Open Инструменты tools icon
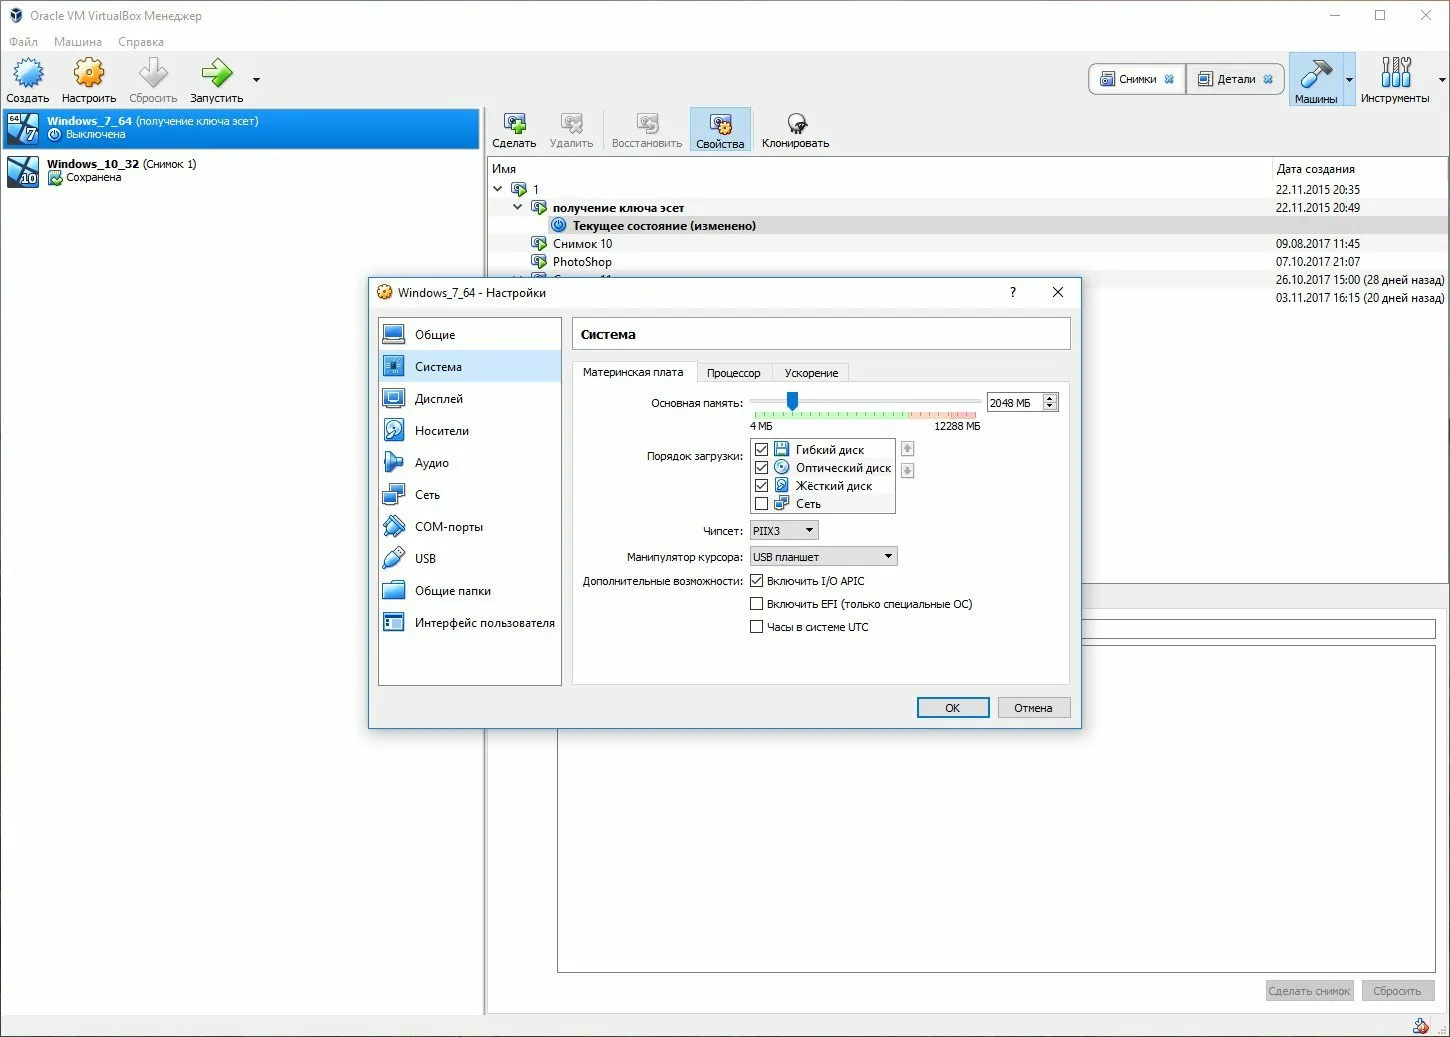Screen dimensions: 1450x1037 pos(1395,74)
